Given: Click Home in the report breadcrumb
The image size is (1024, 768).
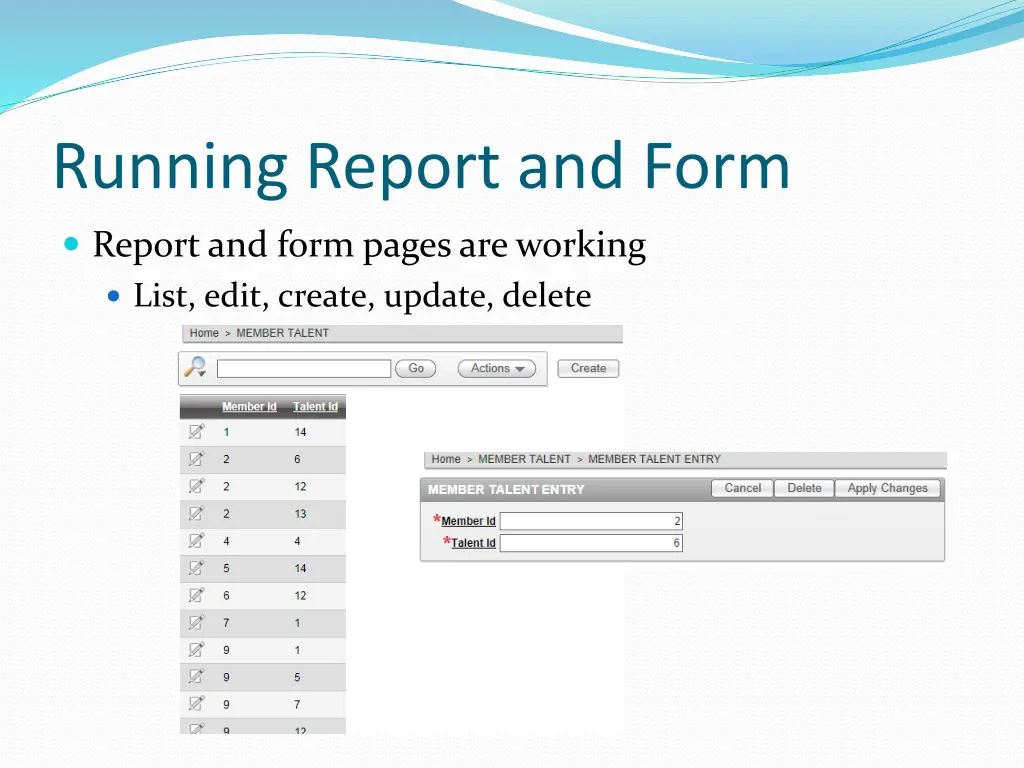Looking at the screenshot, I should 204,333.
